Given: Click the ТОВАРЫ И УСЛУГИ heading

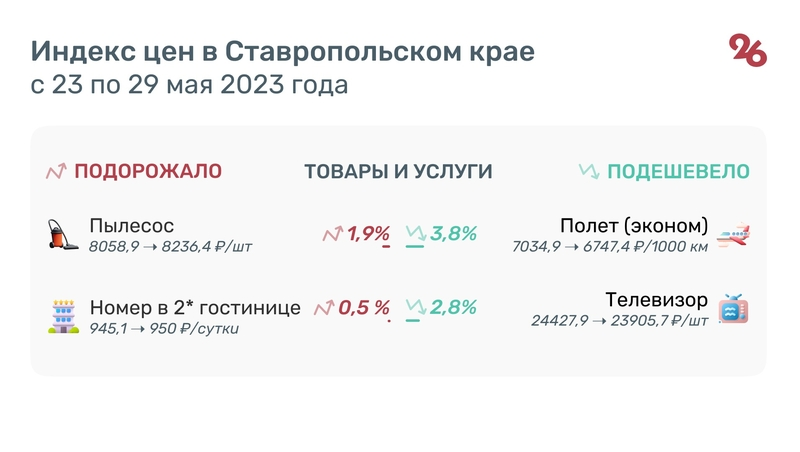Looking at the screenshot, I should pos(398,171).
